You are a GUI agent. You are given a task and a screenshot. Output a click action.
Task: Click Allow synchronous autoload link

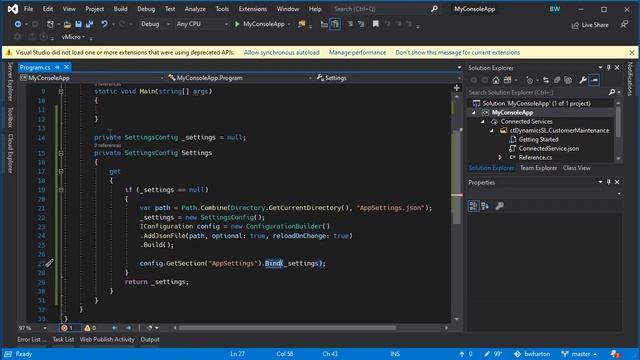282,52
